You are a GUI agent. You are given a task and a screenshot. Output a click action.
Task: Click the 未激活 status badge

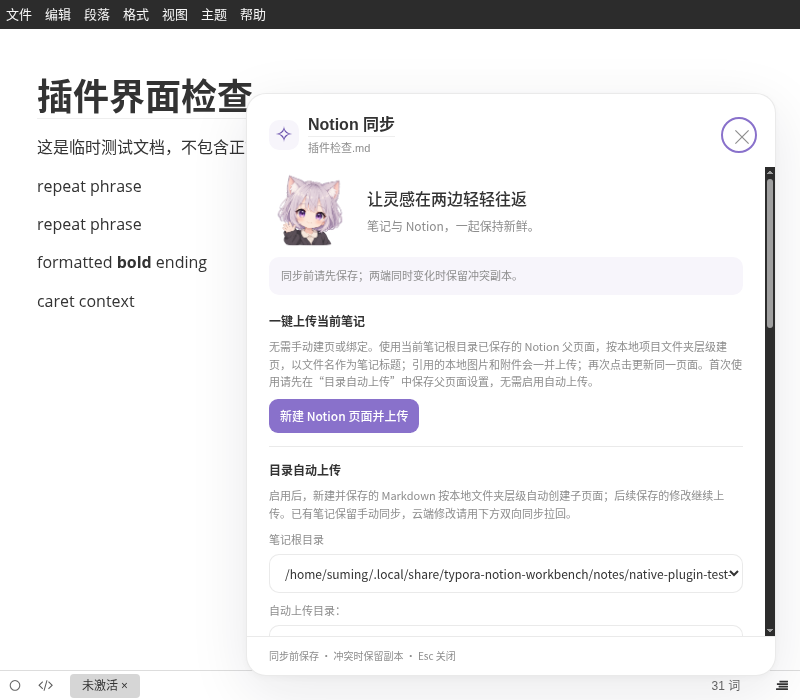click(x=105, y=685)
